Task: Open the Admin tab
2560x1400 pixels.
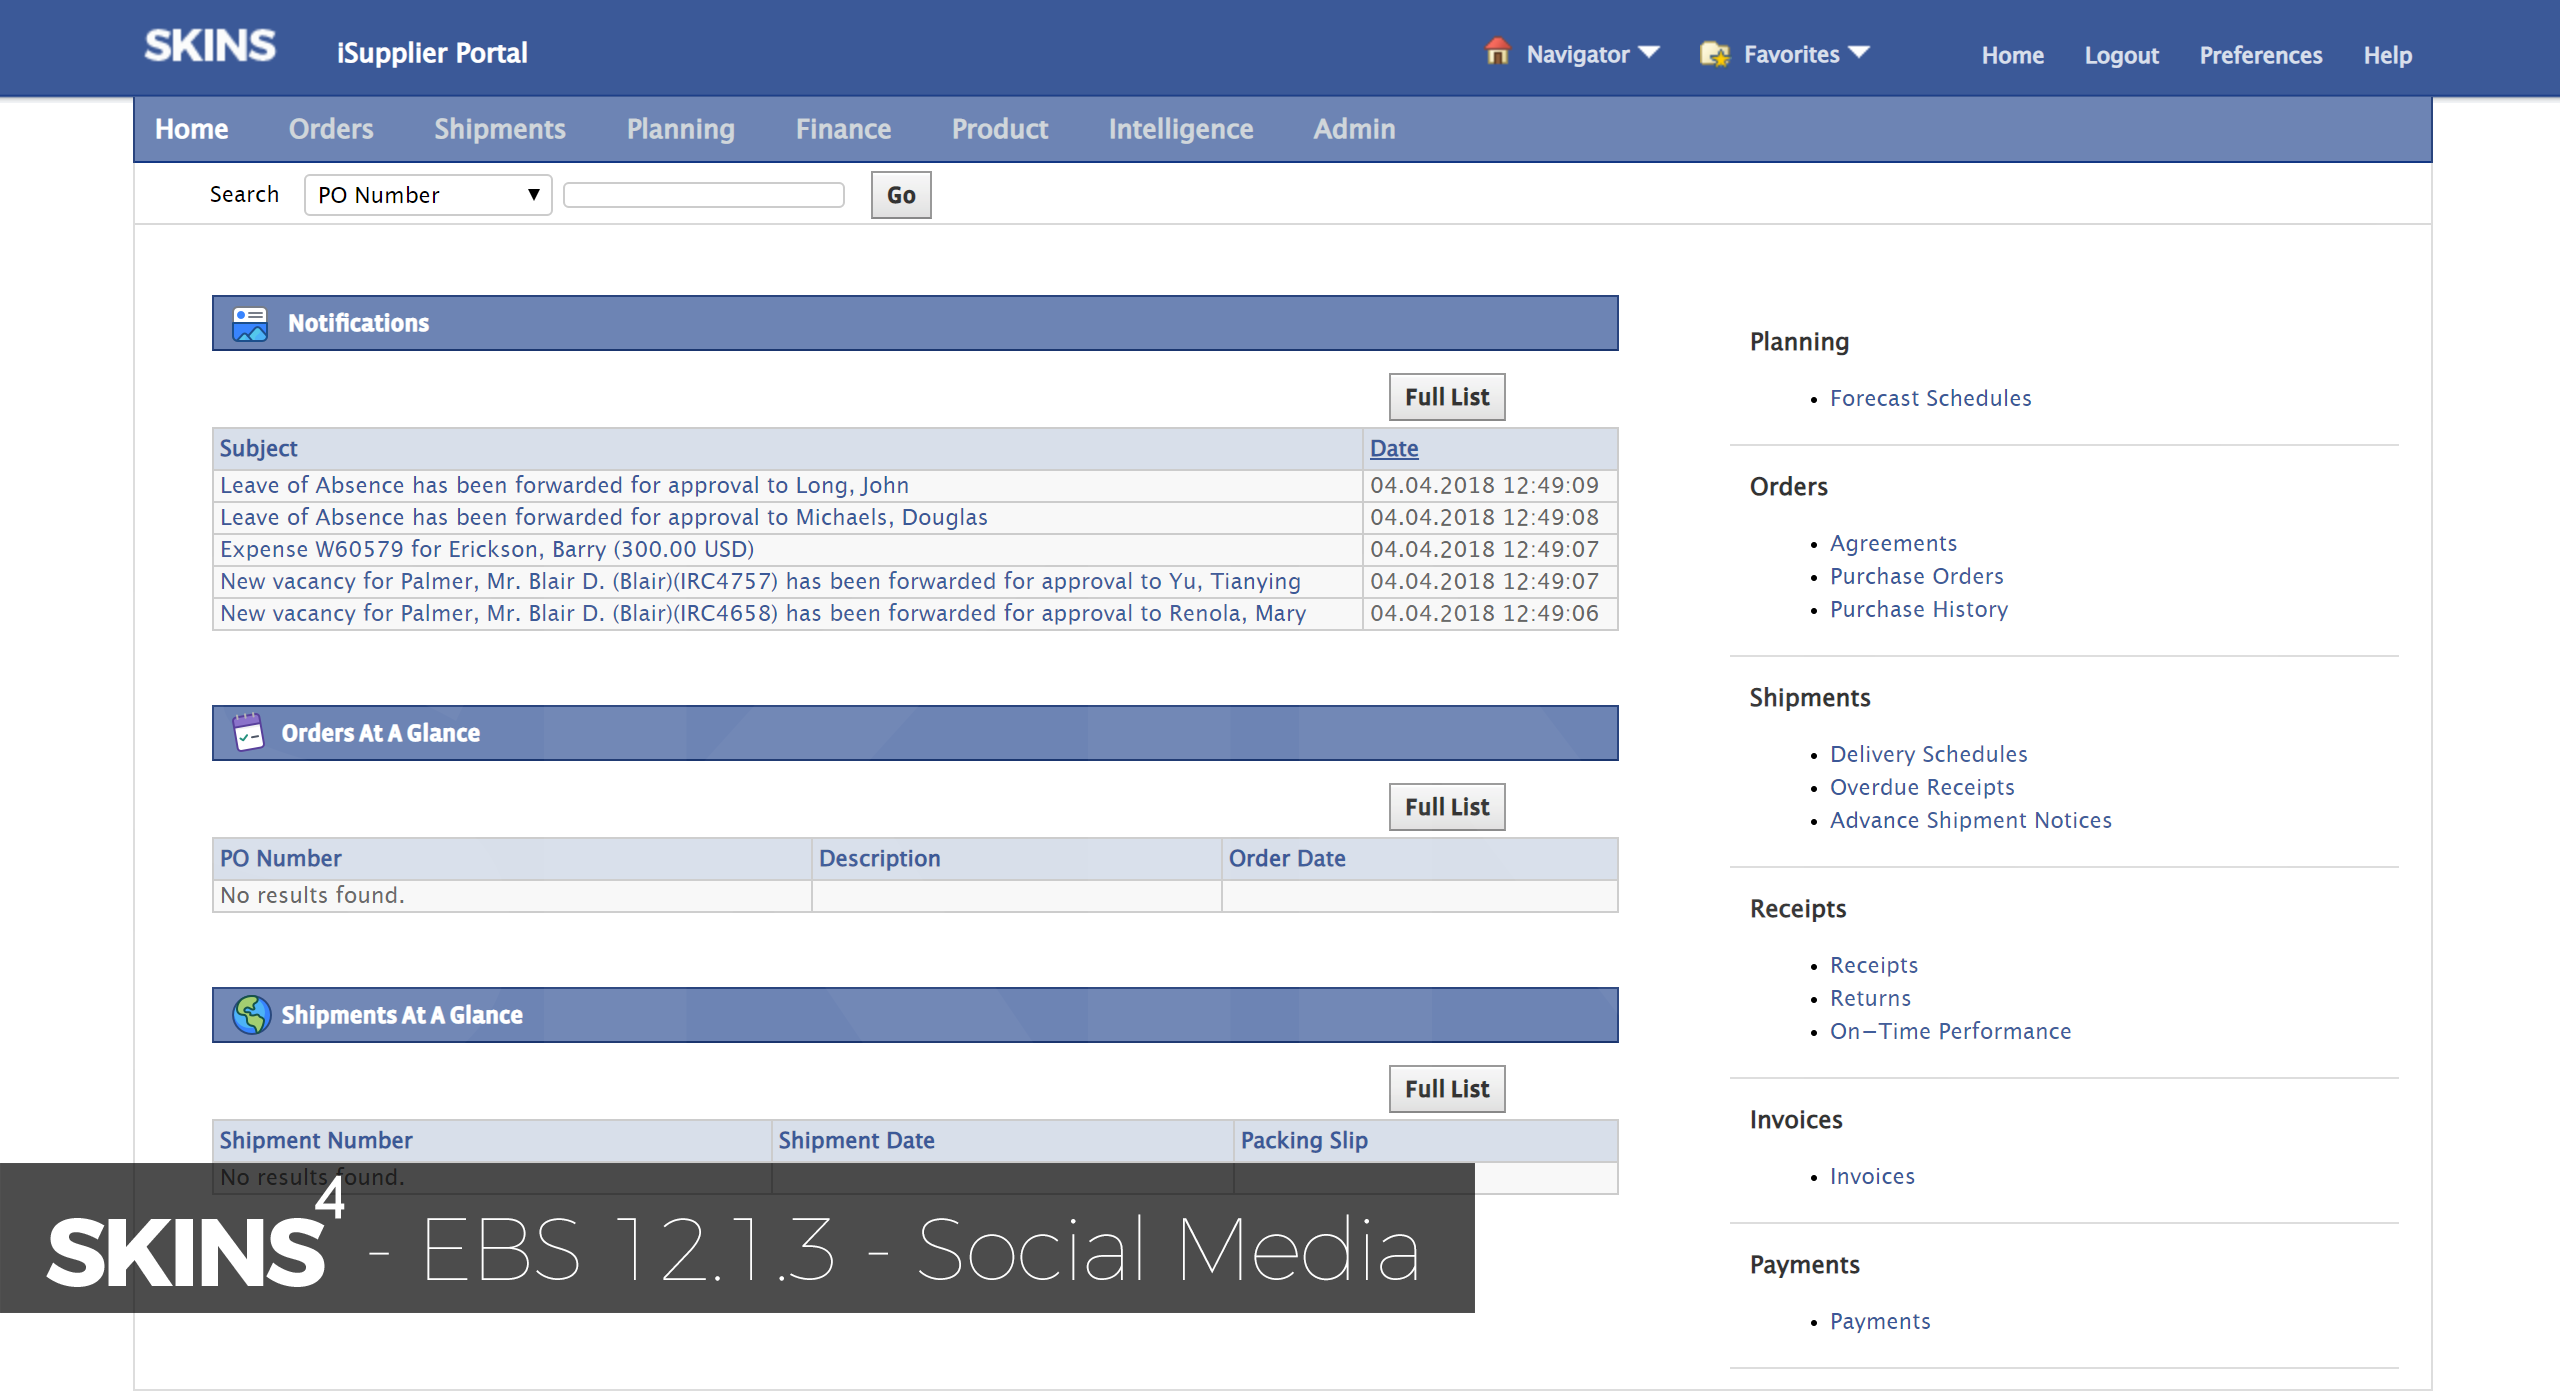Action: click(x=1354, y=129)
